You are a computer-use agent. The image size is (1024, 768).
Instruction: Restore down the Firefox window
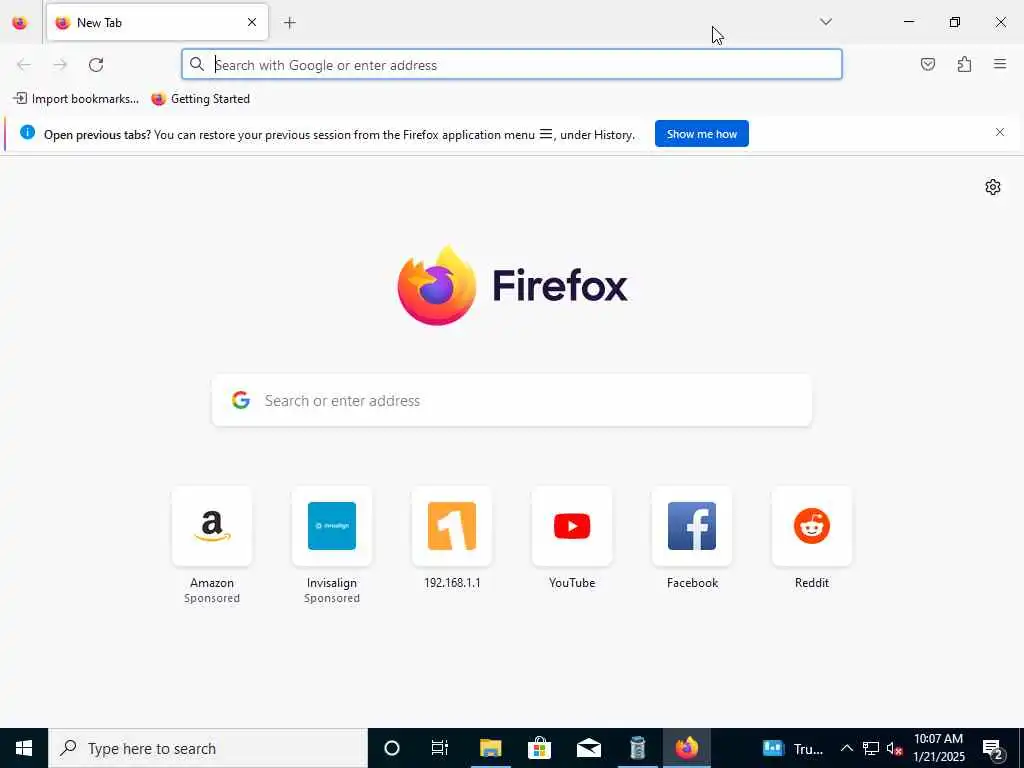955,22
